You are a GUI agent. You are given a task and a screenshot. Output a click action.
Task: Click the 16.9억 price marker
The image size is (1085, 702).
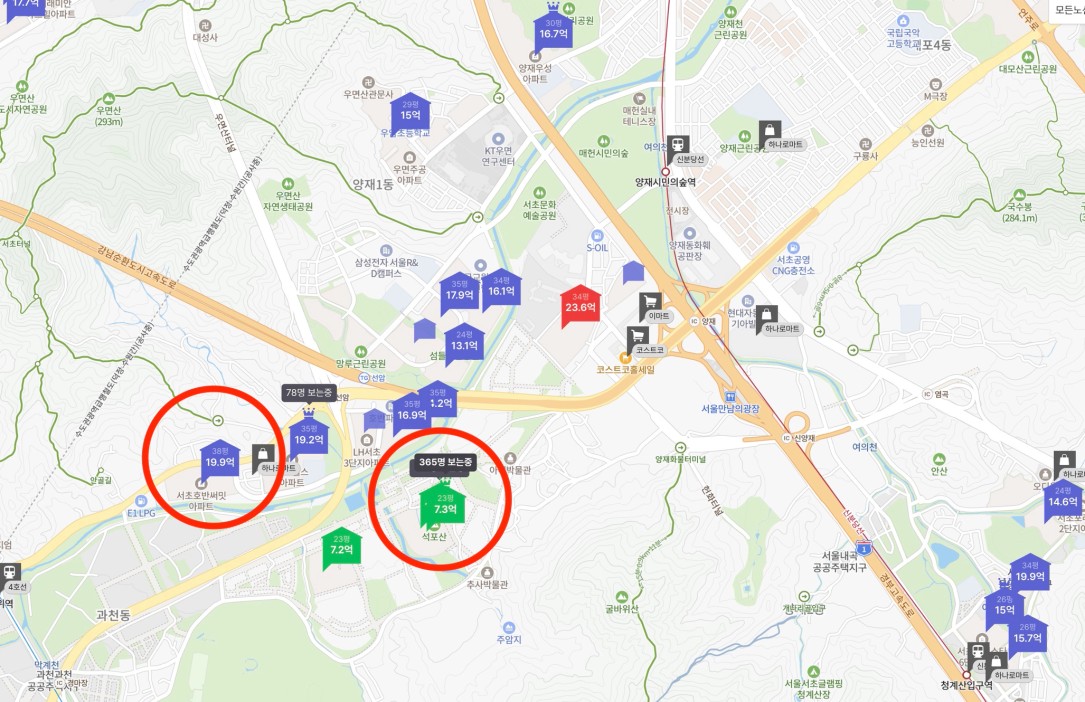pos(412,413)
